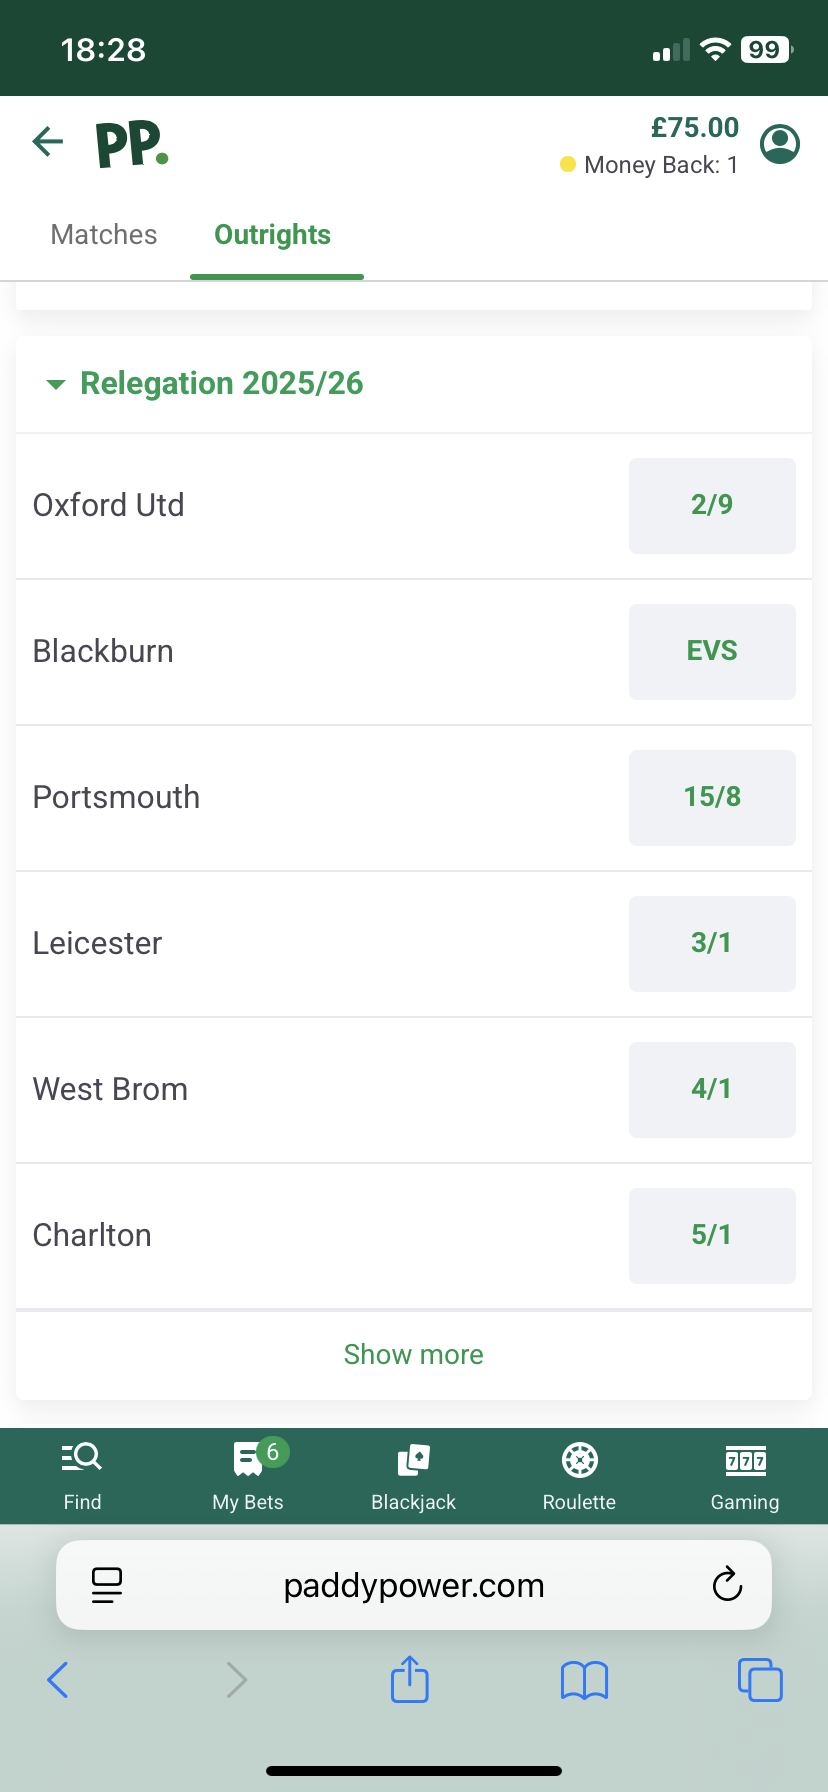
Task: Collapse the Relegation 2025/26 section
Action: pyautogui.click(x=57, y=384)
